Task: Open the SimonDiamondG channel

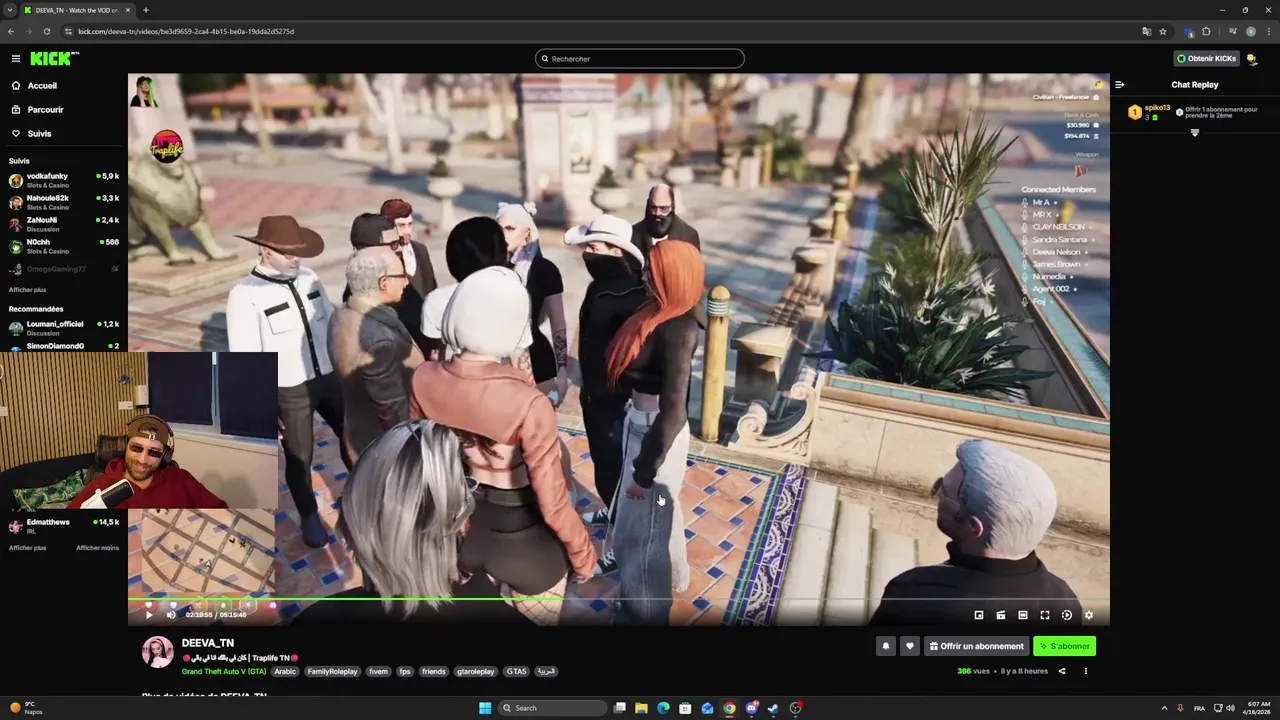Action: point(64,346)
